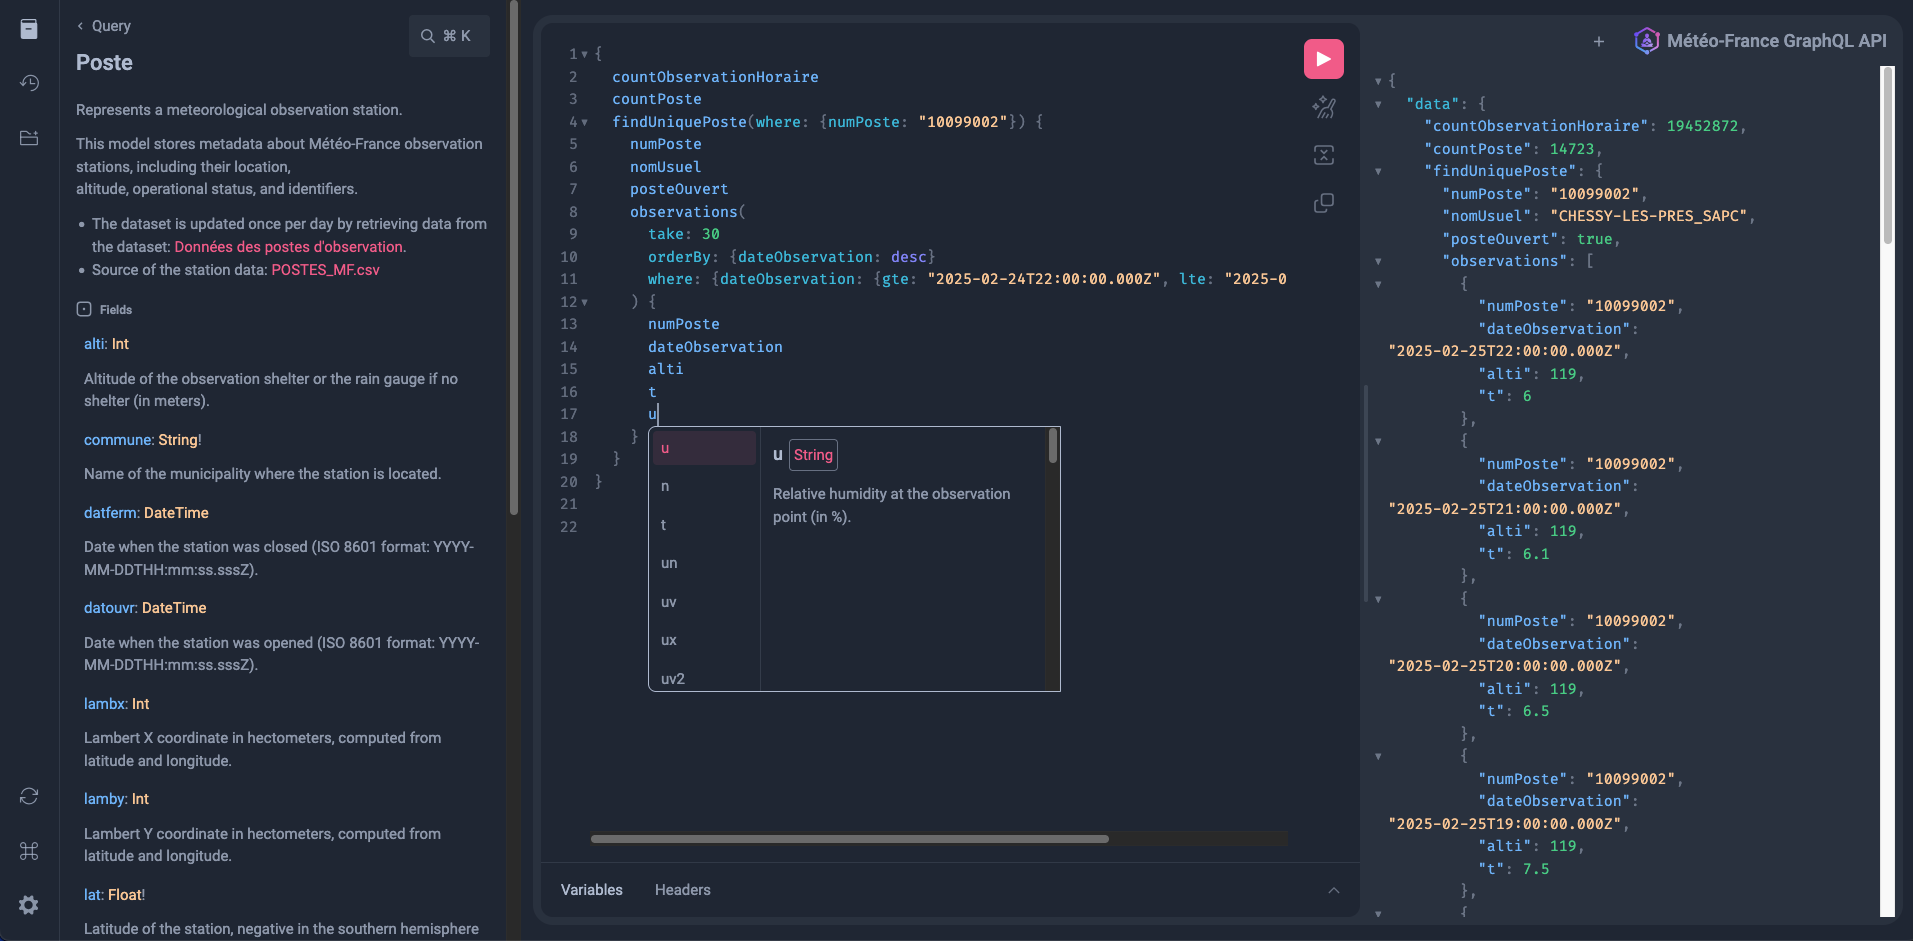Open the Données des postes d'observation link

(288, 247)
